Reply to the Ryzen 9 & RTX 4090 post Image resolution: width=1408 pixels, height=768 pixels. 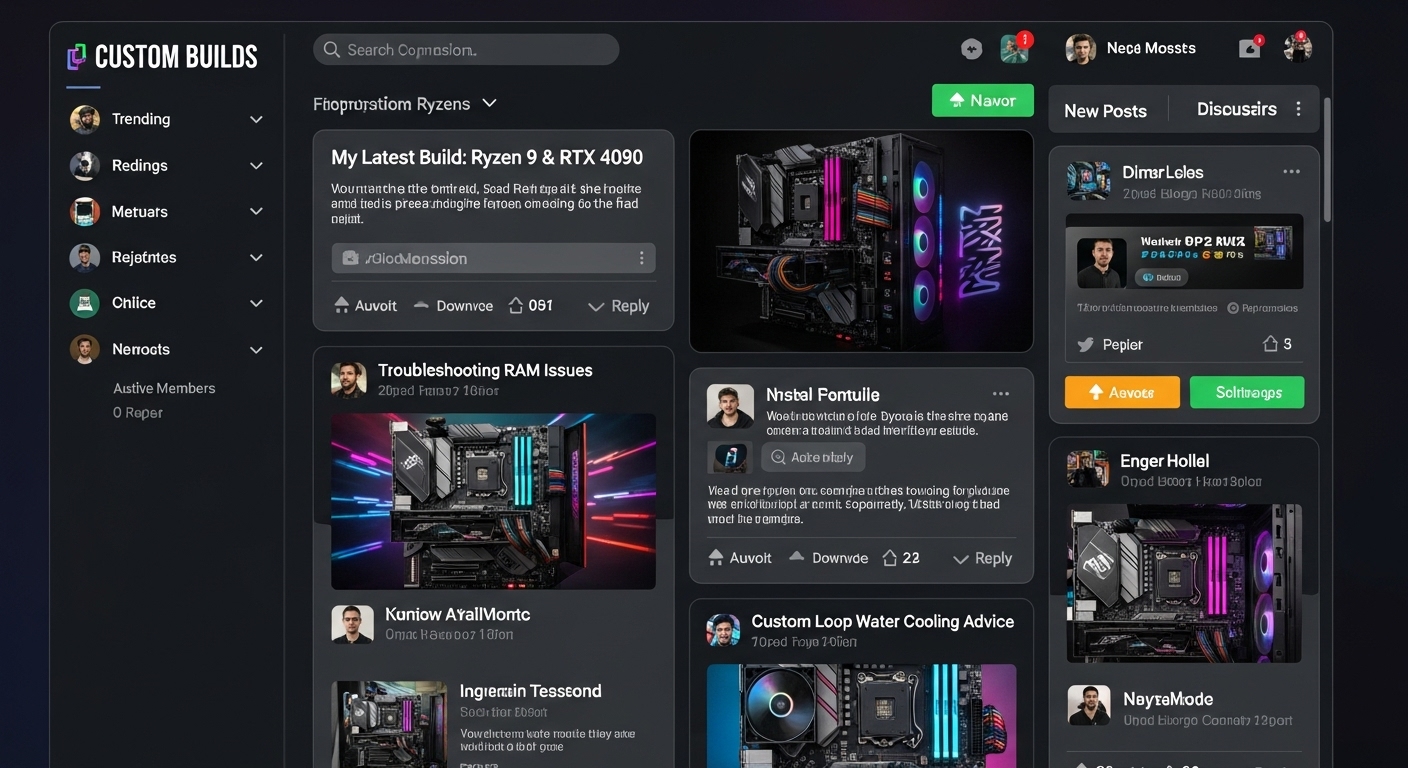point(619,306)
